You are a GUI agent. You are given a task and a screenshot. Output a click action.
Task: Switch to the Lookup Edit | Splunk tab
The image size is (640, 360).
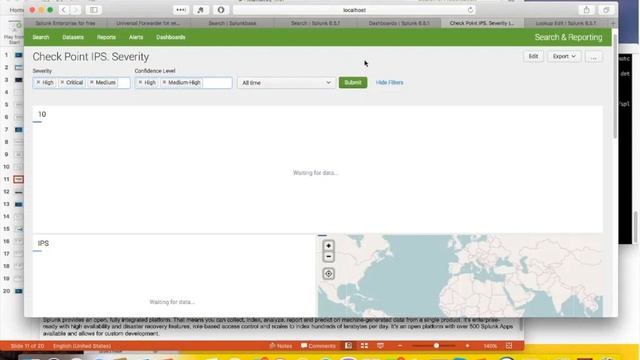click(566, 23)
